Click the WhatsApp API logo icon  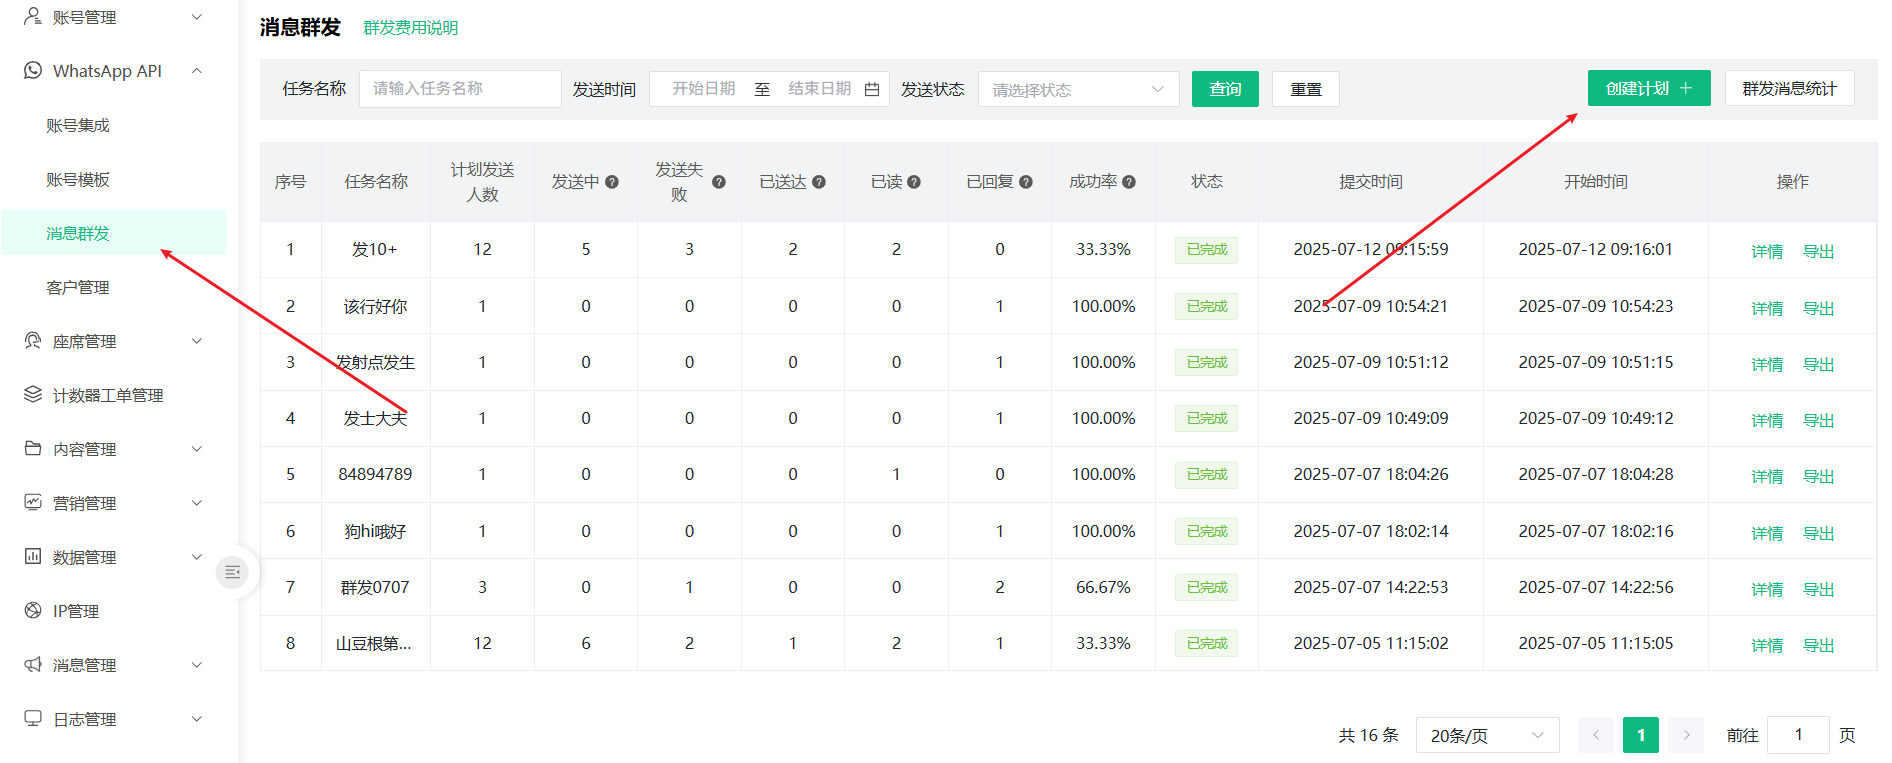pyautogui.click(x=33, y=70)
